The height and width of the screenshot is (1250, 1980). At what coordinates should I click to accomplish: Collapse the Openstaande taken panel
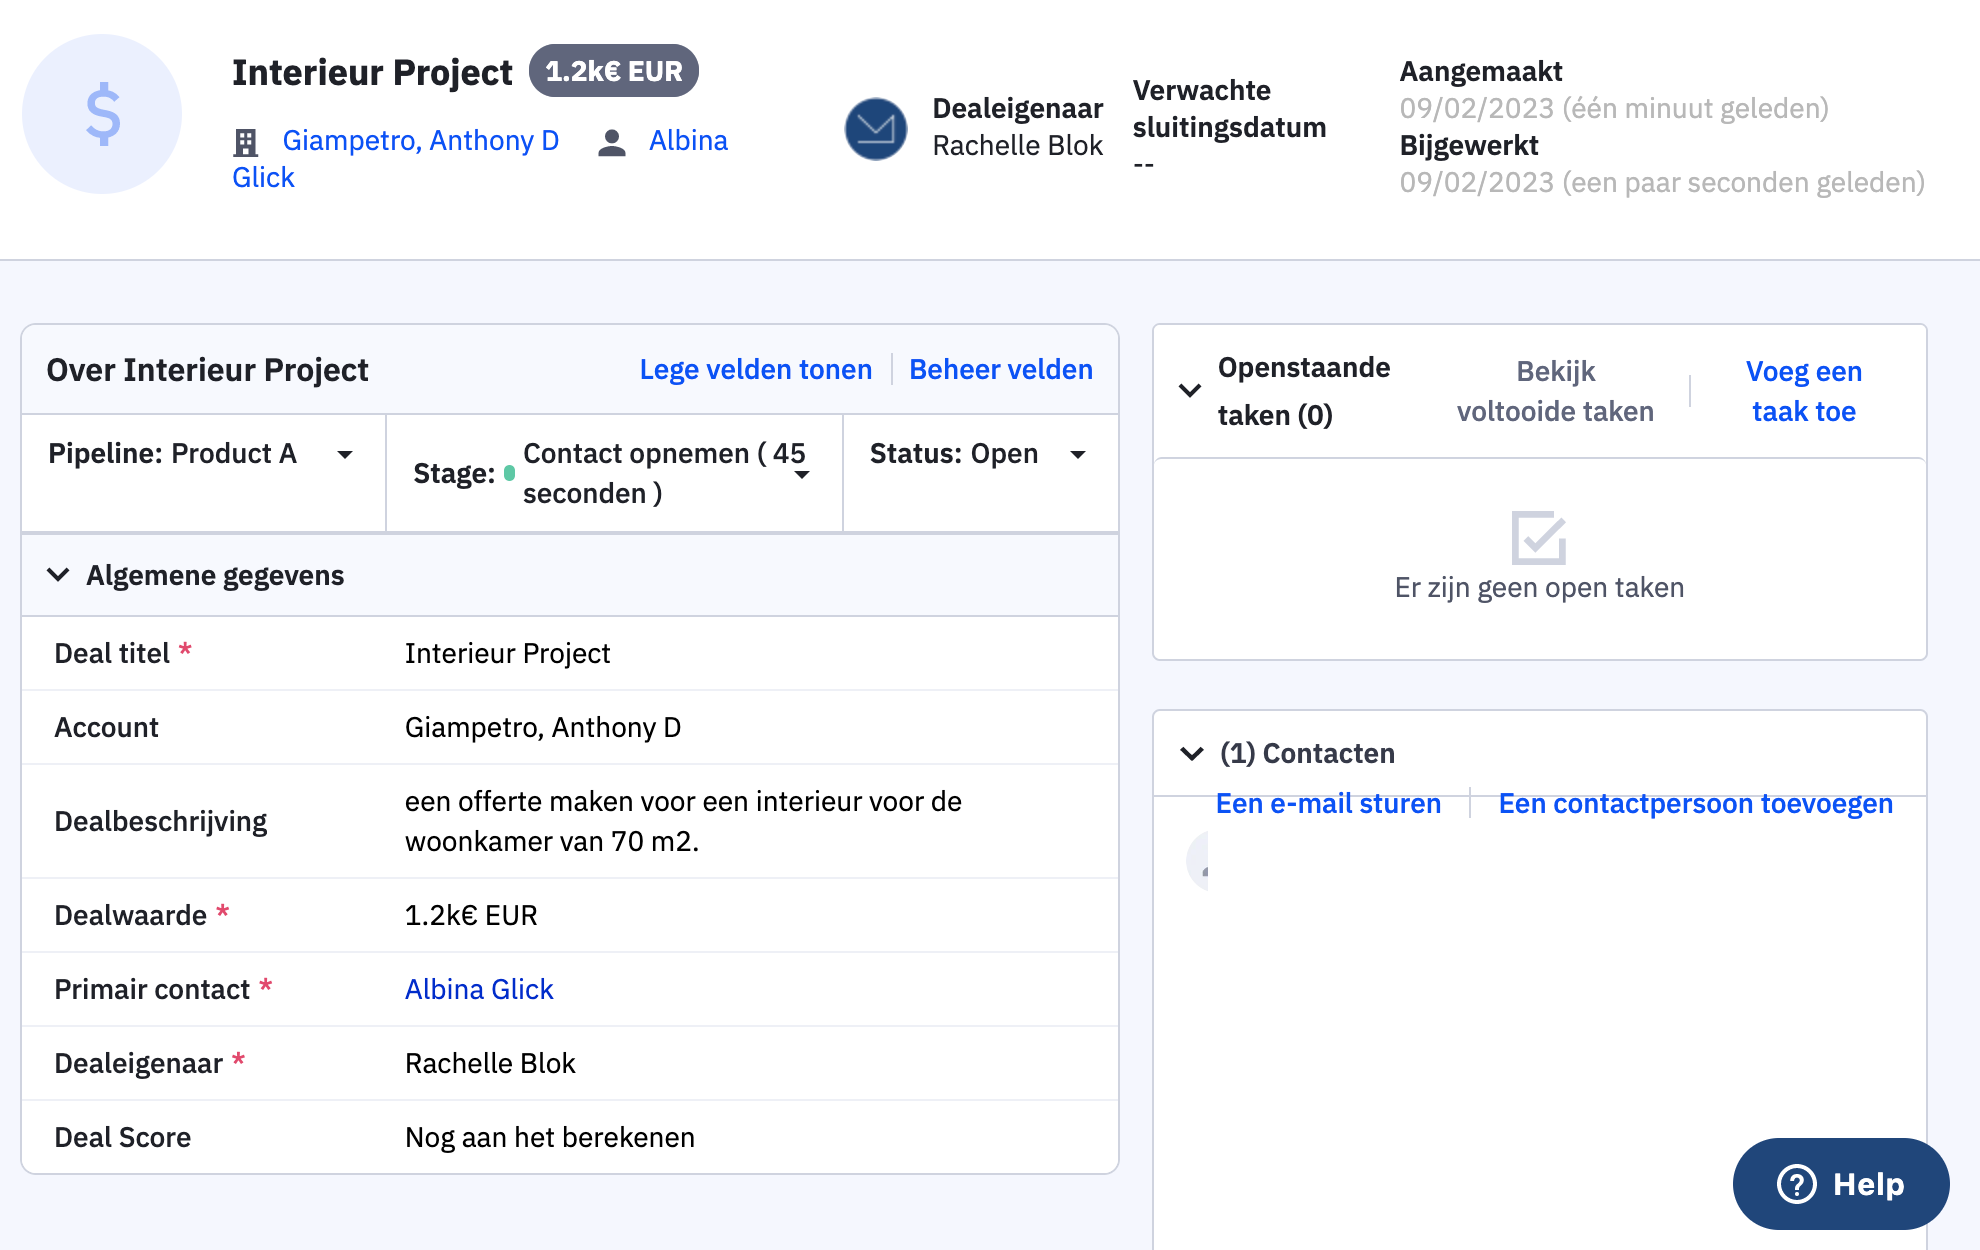tap(1190, 391)
